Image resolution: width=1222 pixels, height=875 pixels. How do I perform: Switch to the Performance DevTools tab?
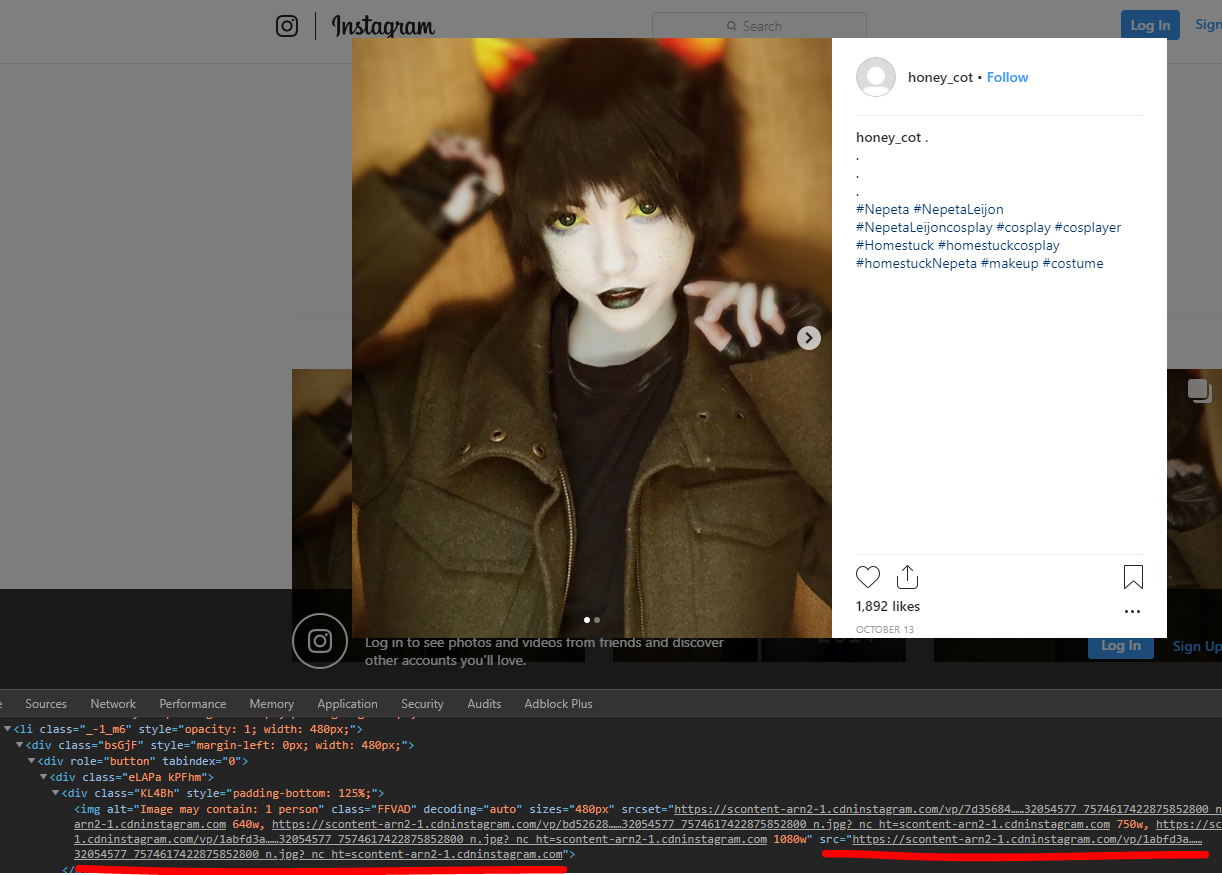(x=193, y=703)
